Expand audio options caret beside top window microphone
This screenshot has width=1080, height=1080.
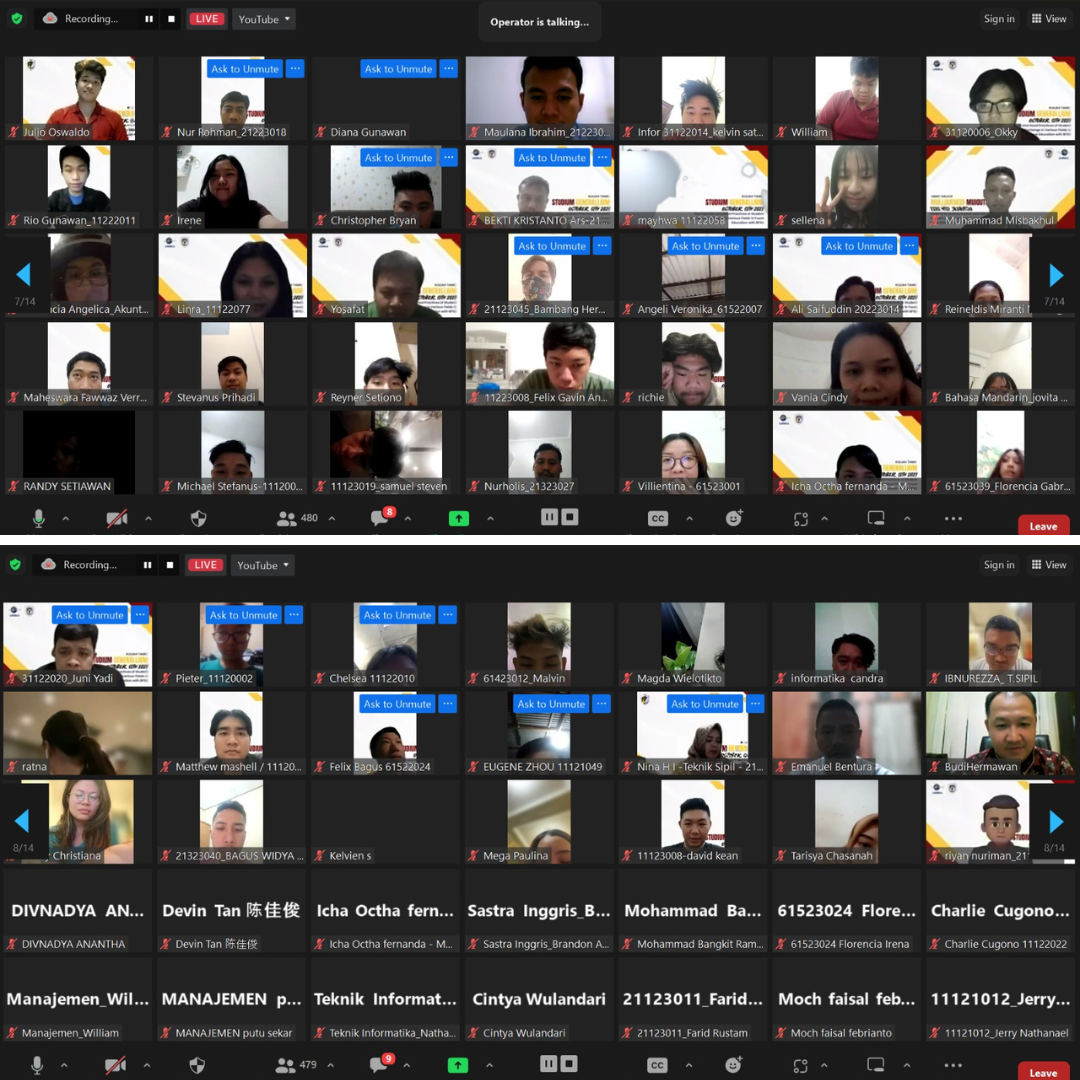coord(65,518)
